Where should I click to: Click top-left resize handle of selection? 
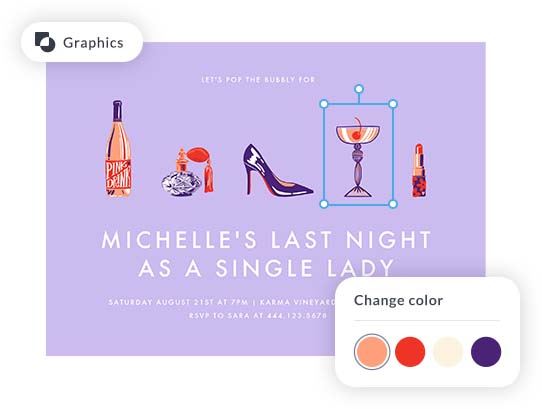click(x=324, y=104)
